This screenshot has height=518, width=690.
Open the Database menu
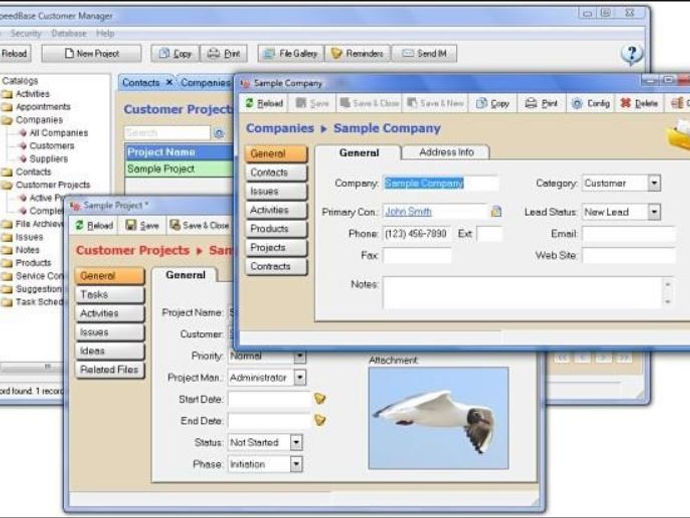point(69,33)
